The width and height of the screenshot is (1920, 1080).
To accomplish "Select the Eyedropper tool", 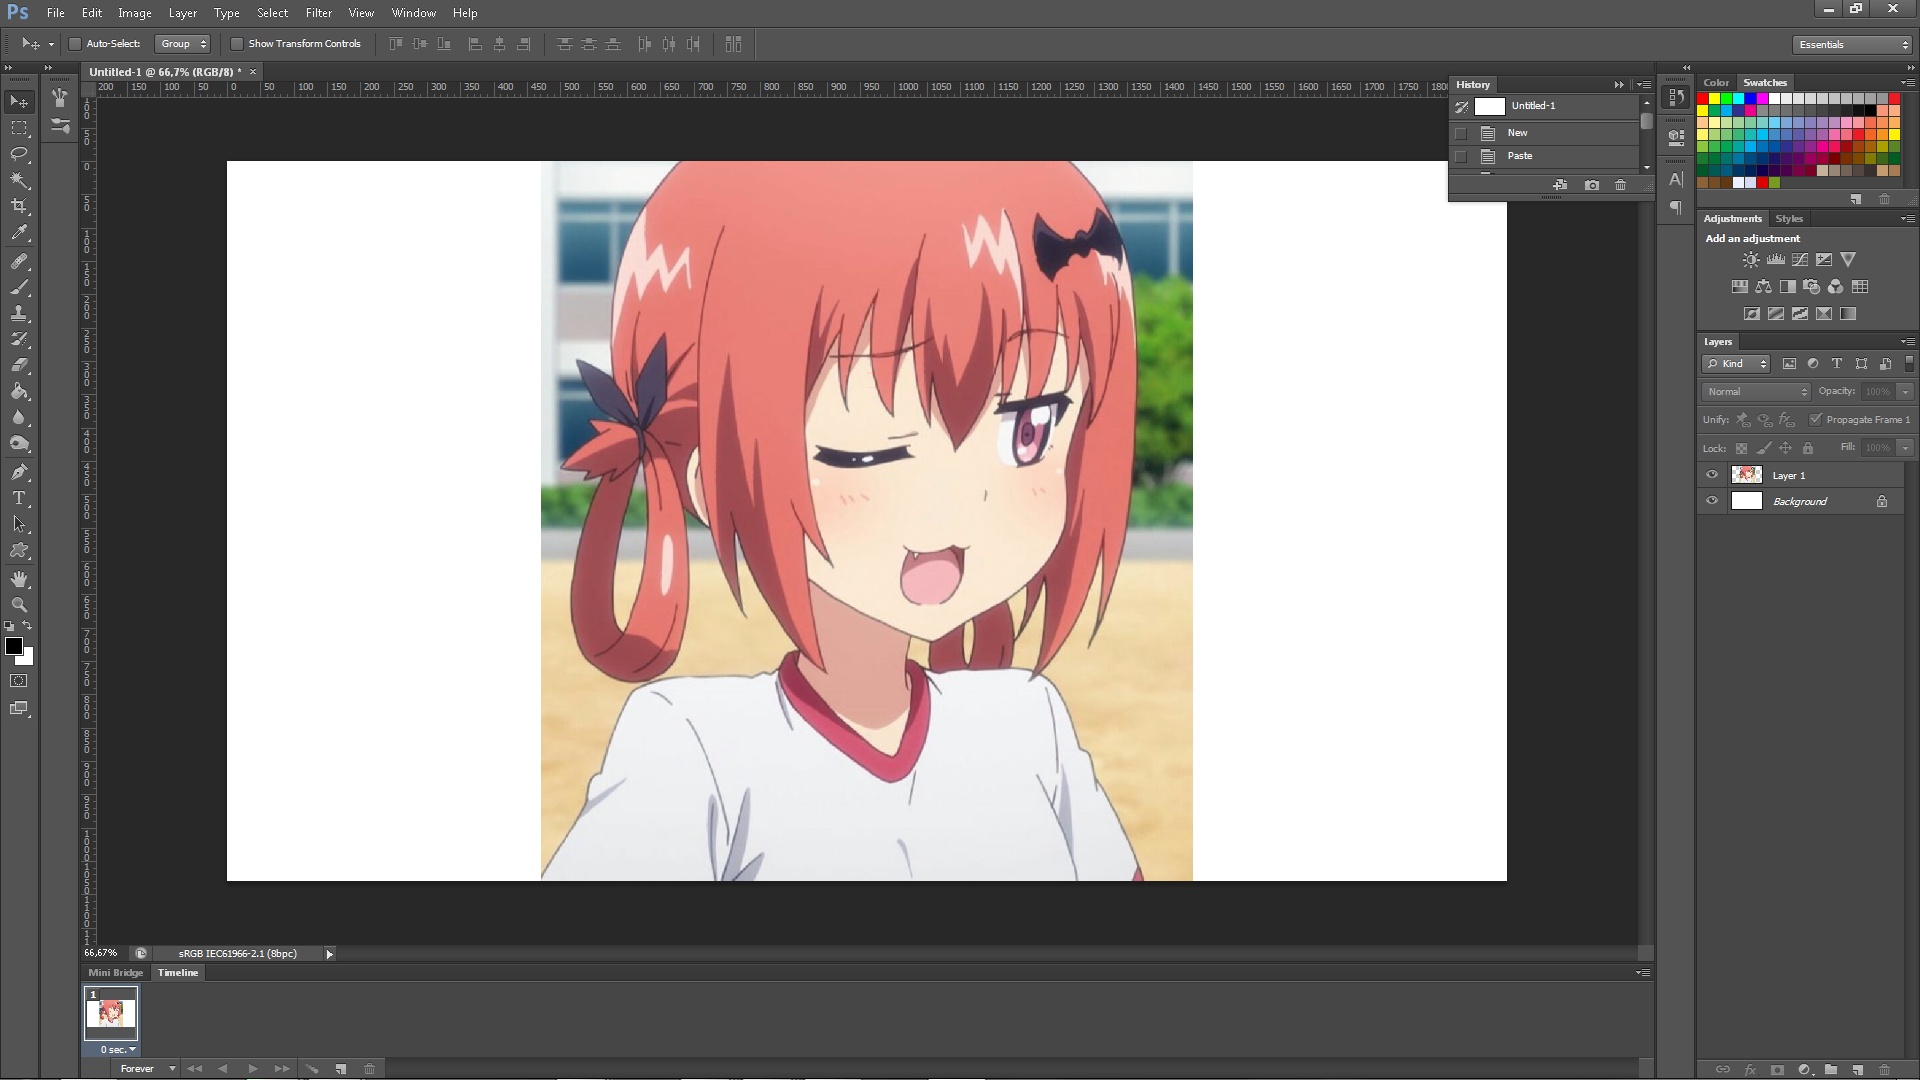I will pyautogui.click(x=19, y=232).
